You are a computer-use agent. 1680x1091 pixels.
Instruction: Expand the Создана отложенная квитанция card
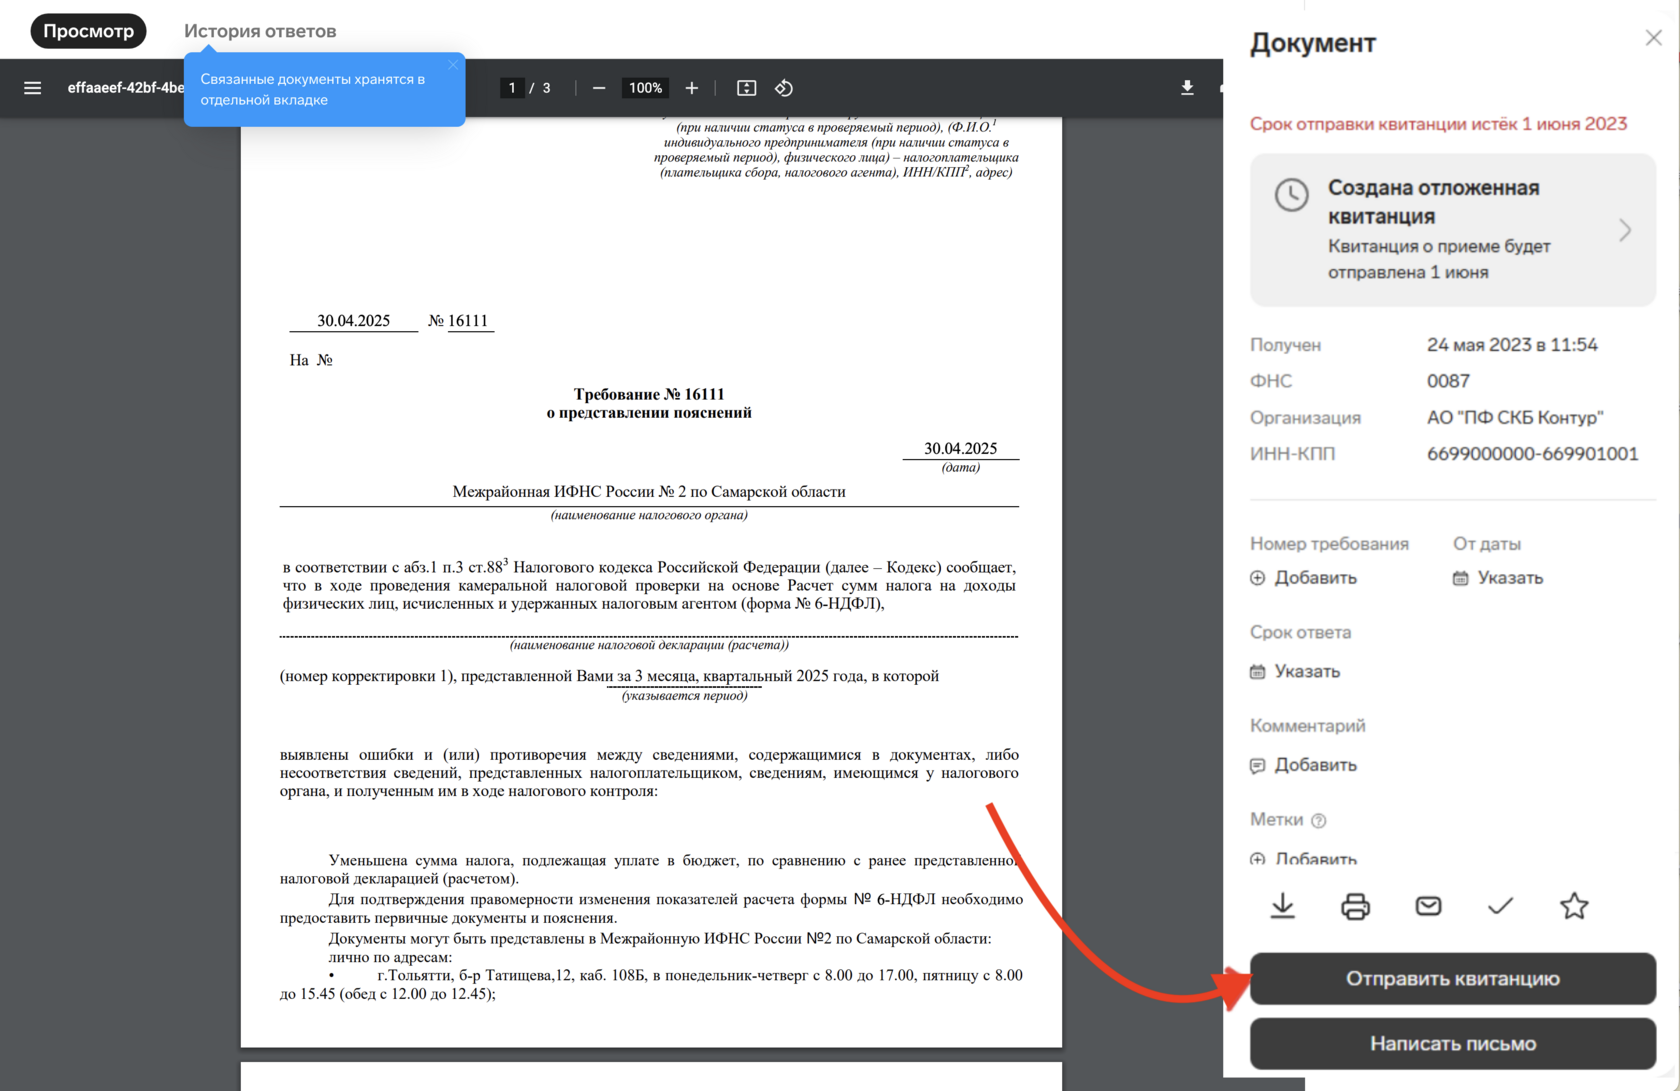1453,230
